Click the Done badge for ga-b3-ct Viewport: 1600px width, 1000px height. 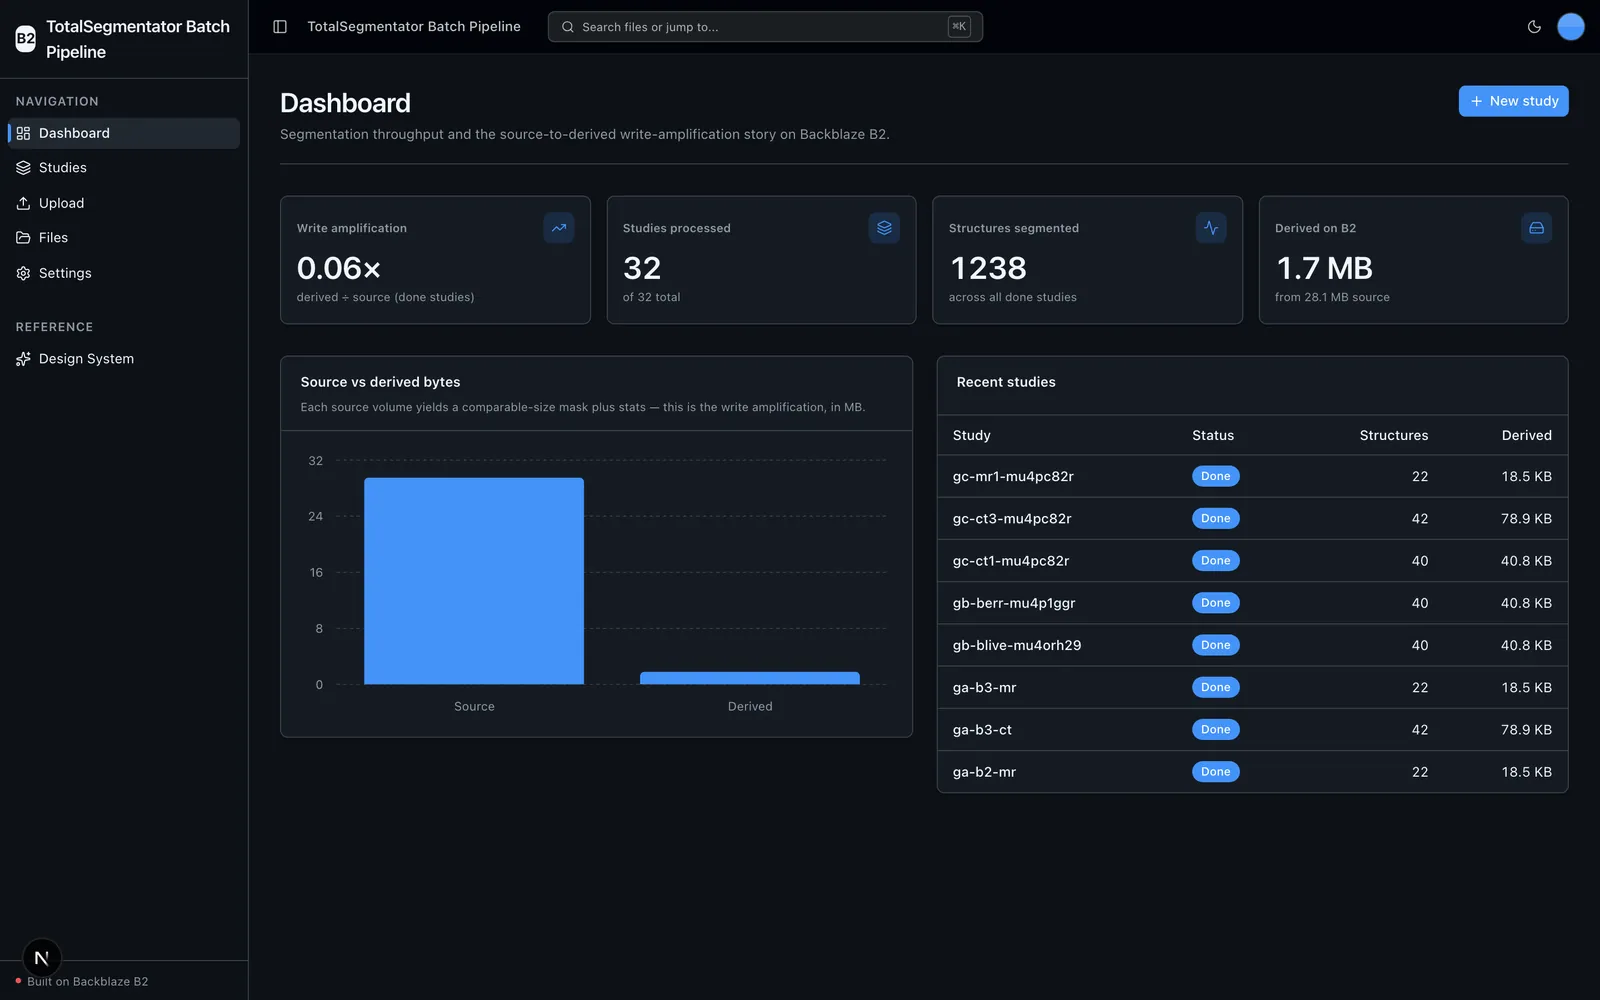[x=1215, y=730]
